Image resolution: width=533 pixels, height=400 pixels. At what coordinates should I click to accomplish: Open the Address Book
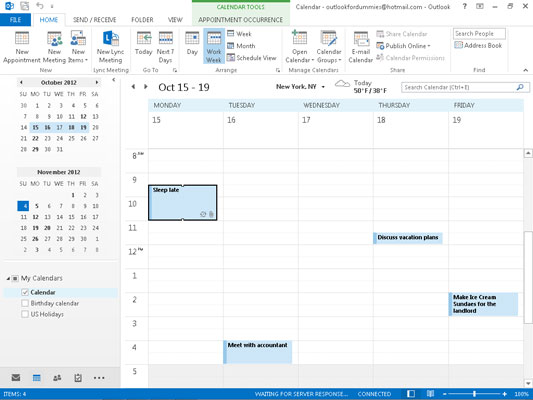(479, 45)
